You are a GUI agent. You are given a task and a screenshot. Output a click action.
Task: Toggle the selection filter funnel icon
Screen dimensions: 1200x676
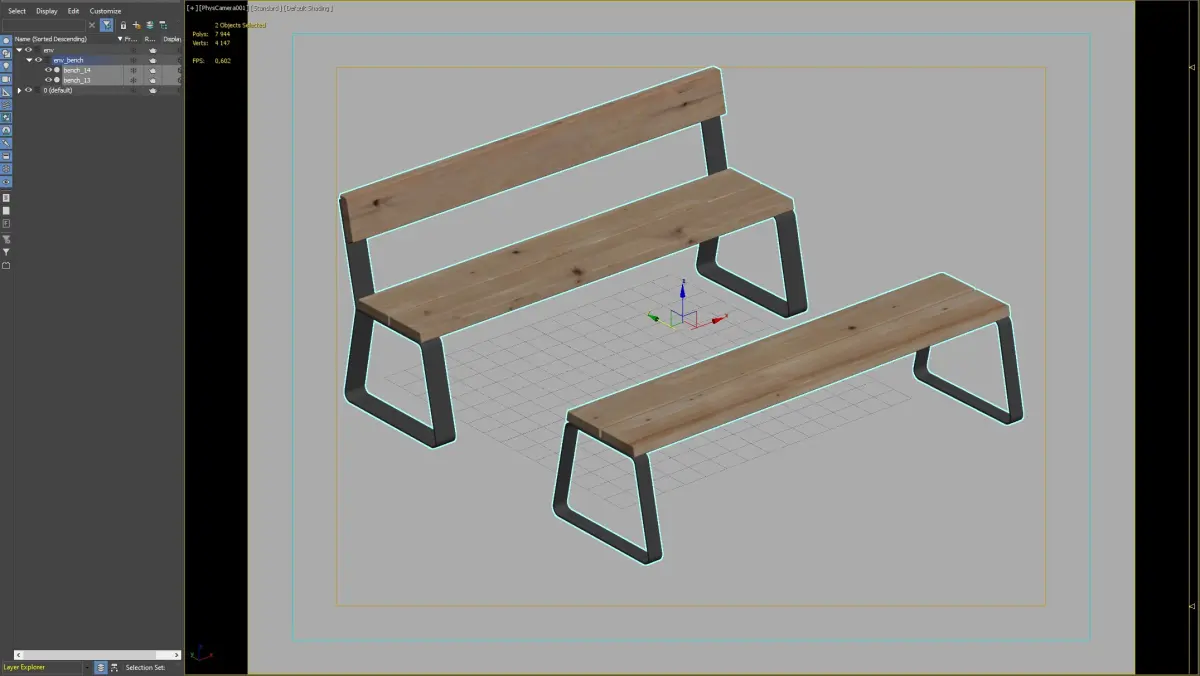click(106, 25)
